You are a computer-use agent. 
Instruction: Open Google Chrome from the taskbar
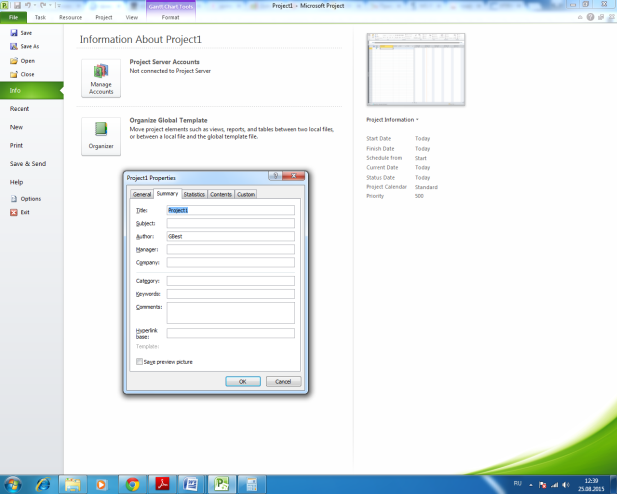(x=132, y=485)
